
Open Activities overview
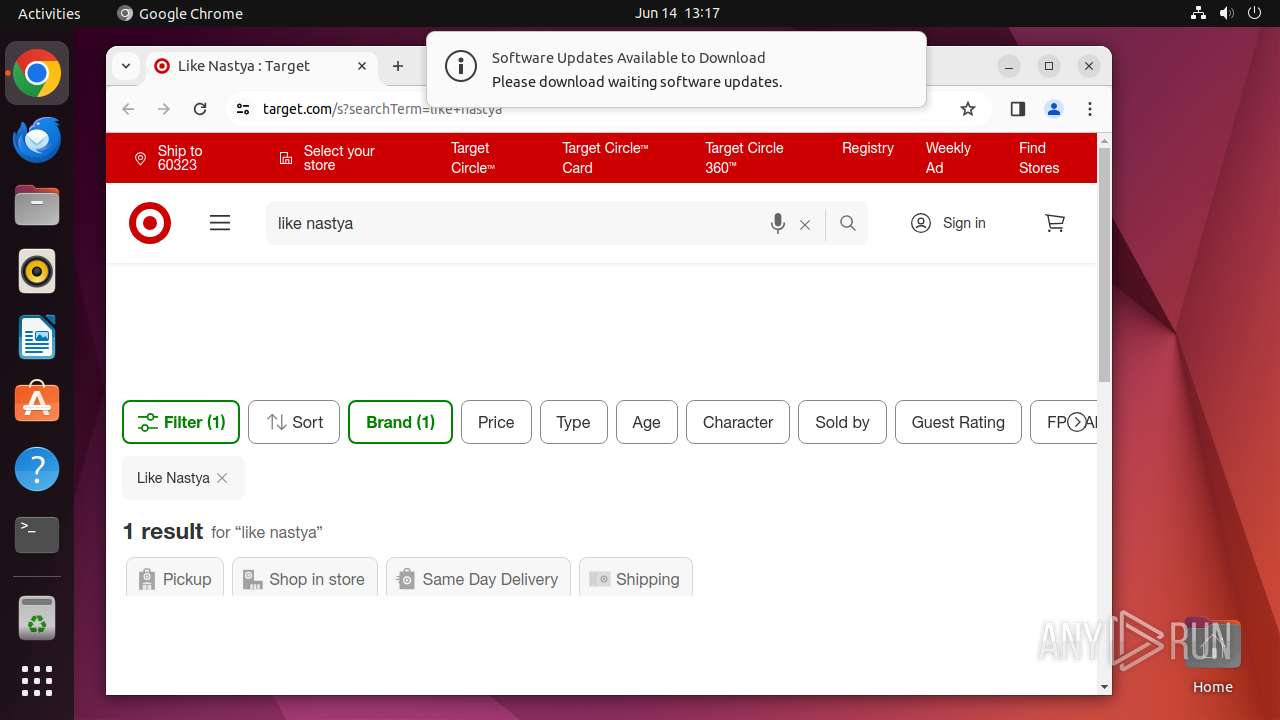click(x=49, y=13)
